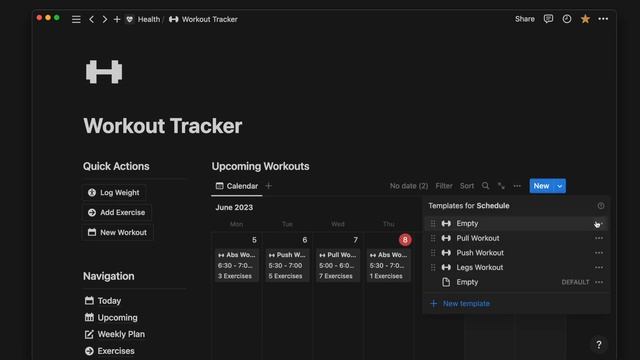Open the Abs workout card on June 8

[x=389, y=265]
